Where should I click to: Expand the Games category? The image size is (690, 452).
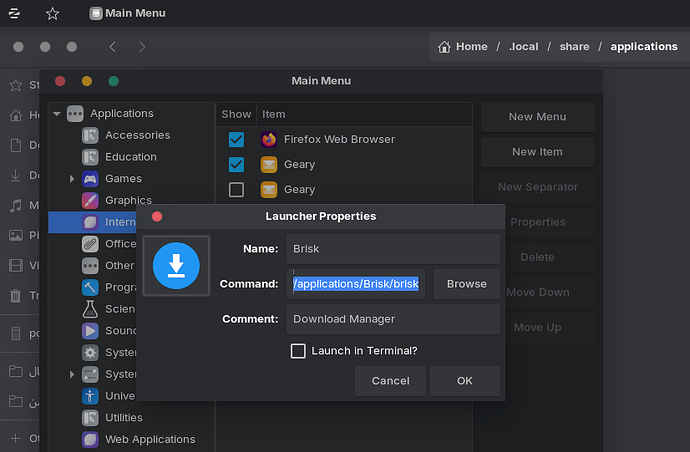coord(72,179)
